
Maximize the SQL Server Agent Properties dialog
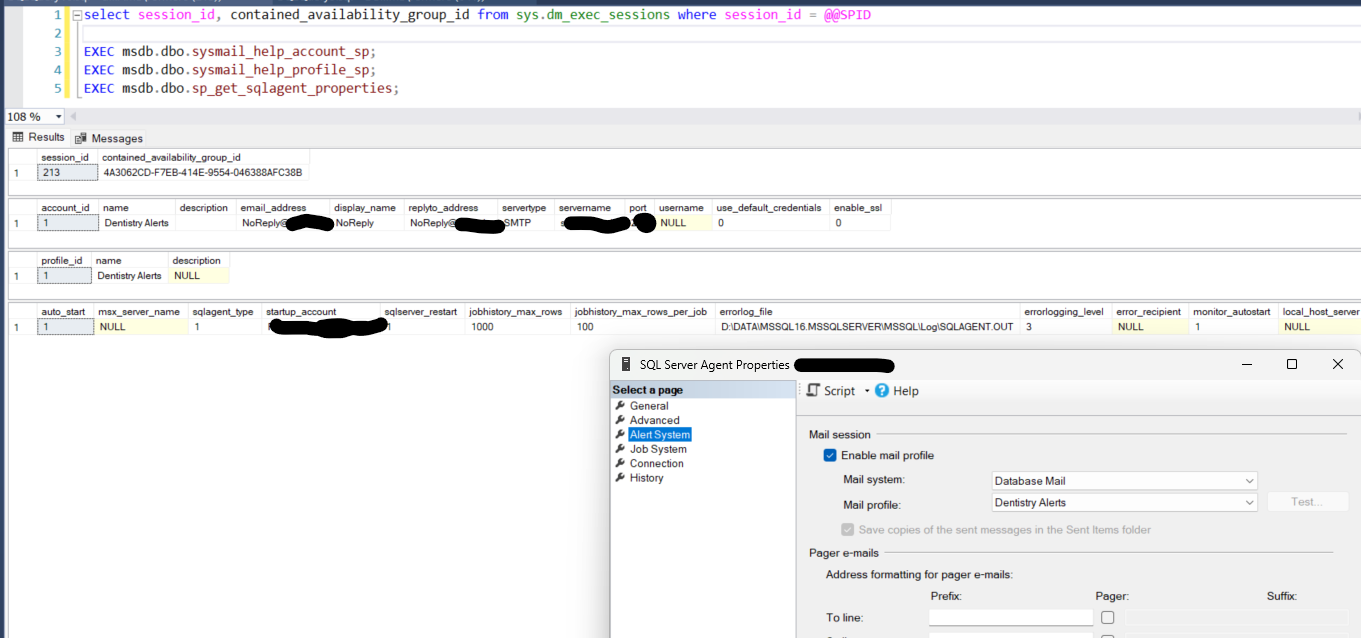1292,365
